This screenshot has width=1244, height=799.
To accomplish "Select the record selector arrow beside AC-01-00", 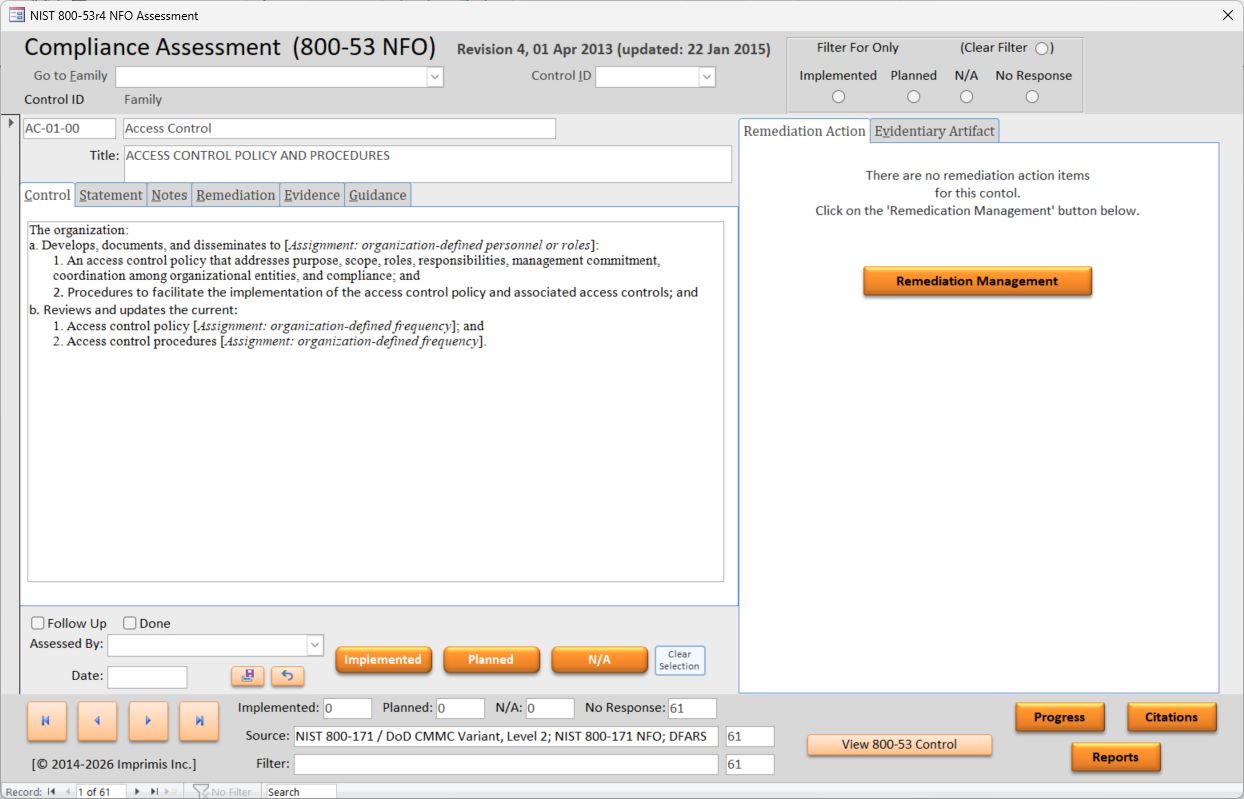I will [11, 123].
